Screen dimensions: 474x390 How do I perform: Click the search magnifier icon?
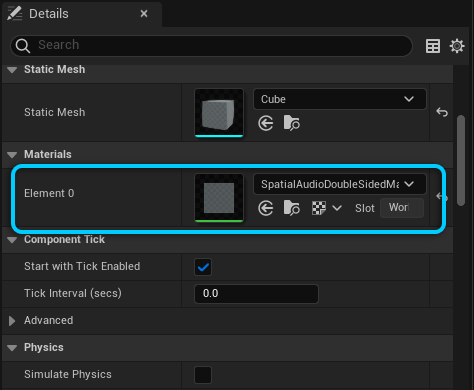click(x=23, y=46)
